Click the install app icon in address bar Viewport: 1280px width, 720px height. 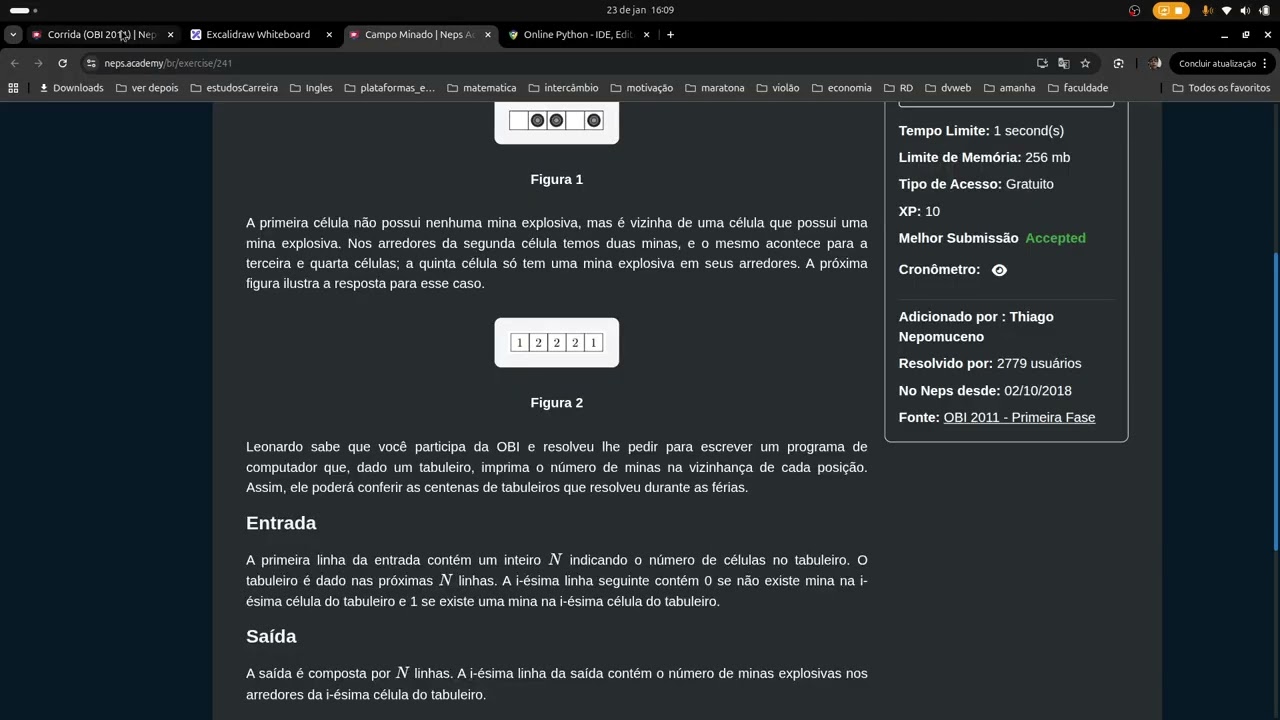coord(1042,63)
